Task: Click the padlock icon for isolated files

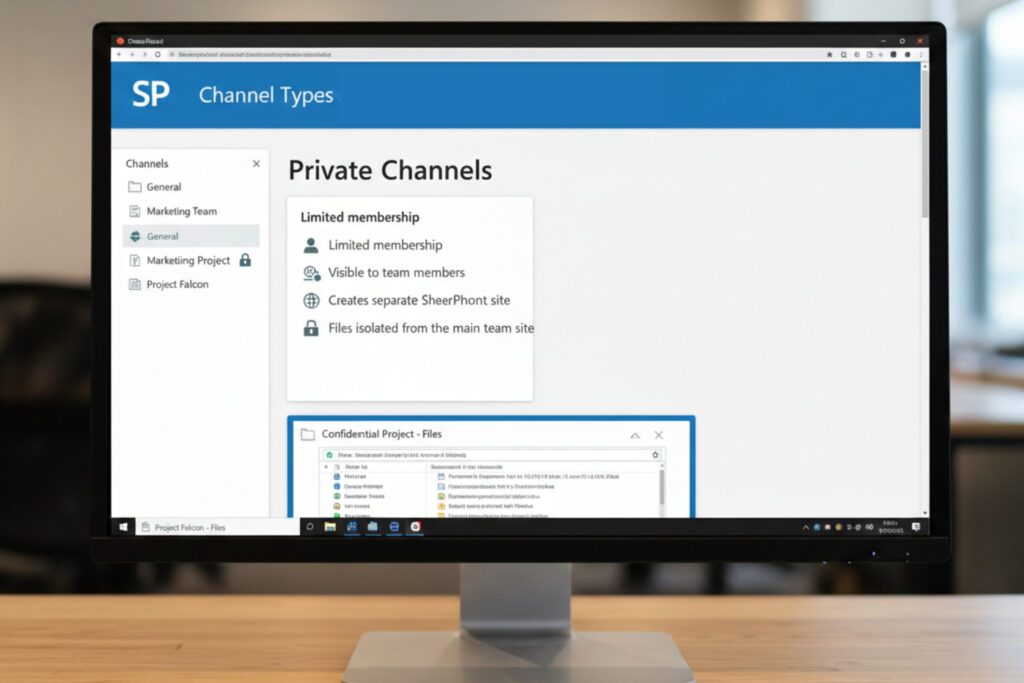Action: coord(311,328)
